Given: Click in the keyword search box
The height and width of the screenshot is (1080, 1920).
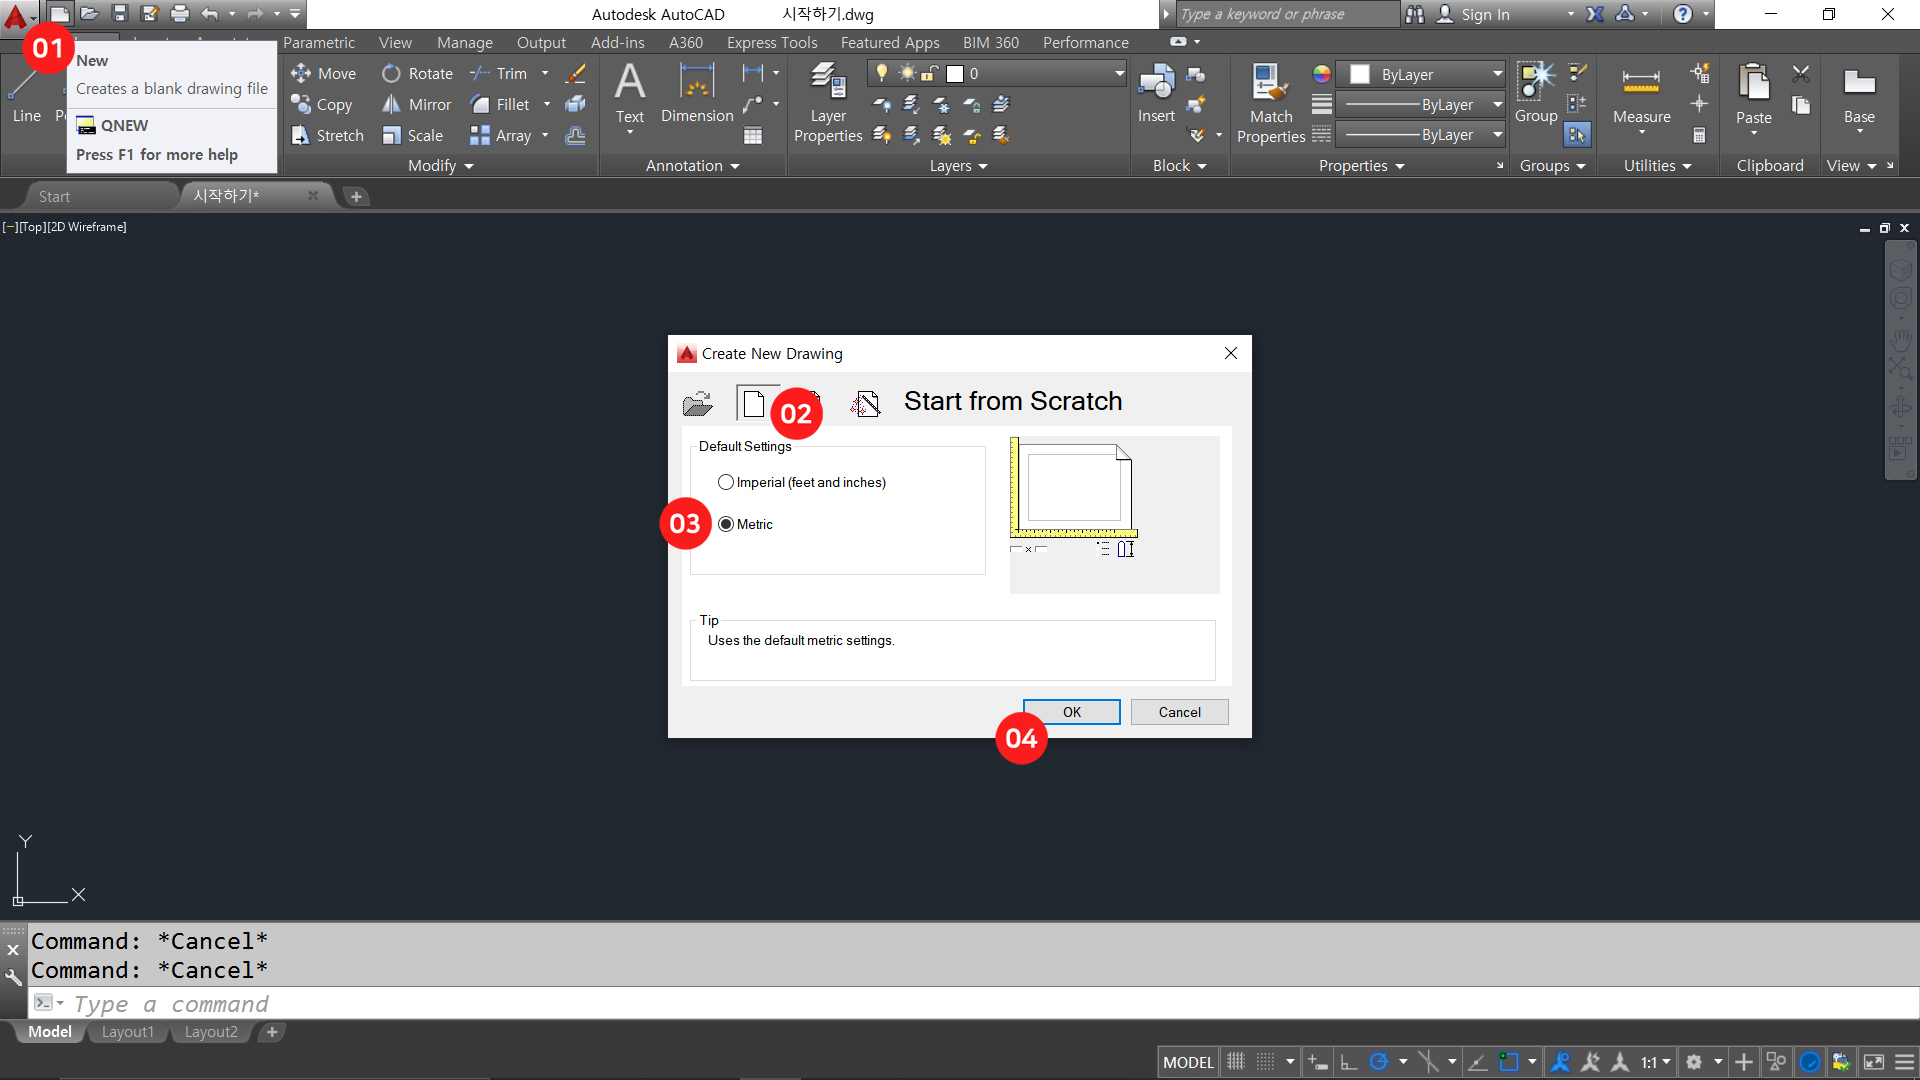Looking at the screenshot, I should pos(1286,14).
